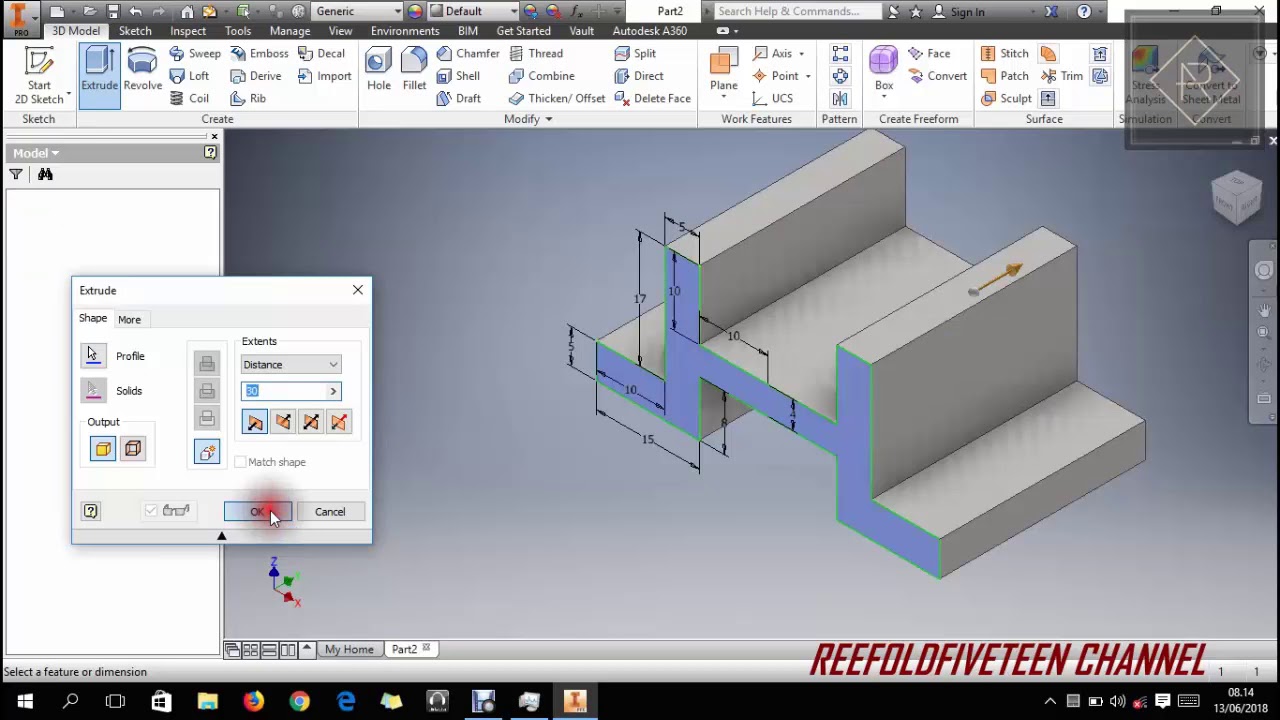Select the Rib tool
This screenshot has height=720, width=1280.
[248, 98]
